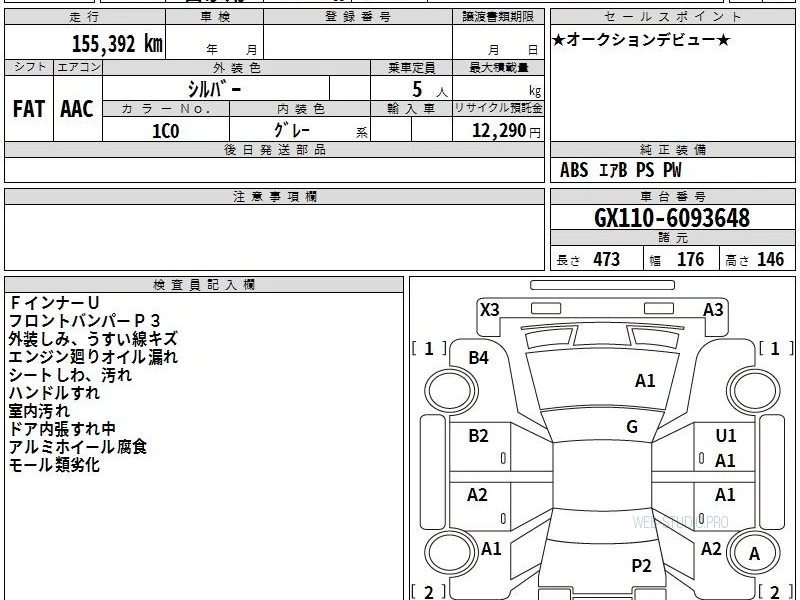The image size is (800, 600).
Task: Select the 最大積載量 header
Action: point(498,68)
